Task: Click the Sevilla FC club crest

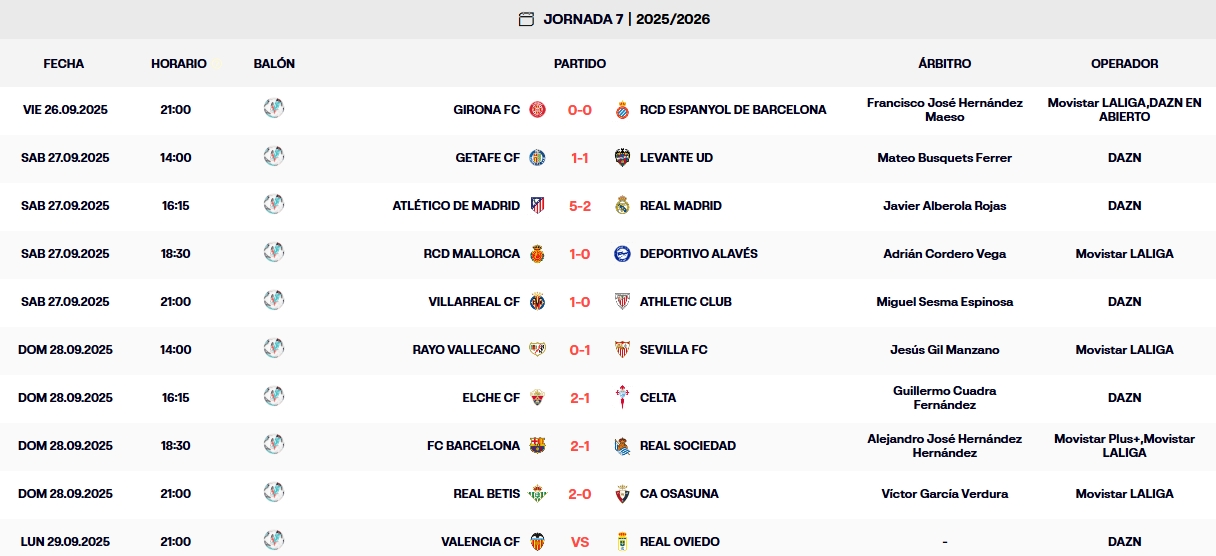Action: pyautogui.click(x=622, y=350)
